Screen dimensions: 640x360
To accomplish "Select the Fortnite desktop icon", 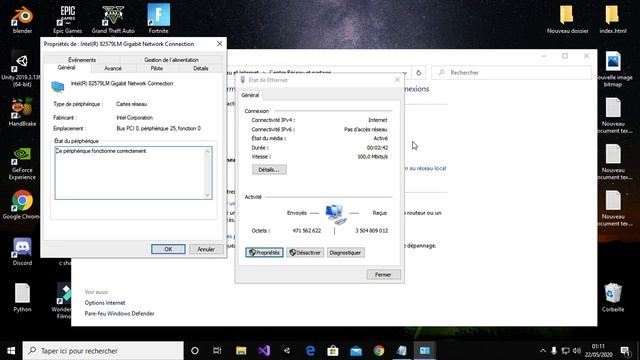I will 158,19.
